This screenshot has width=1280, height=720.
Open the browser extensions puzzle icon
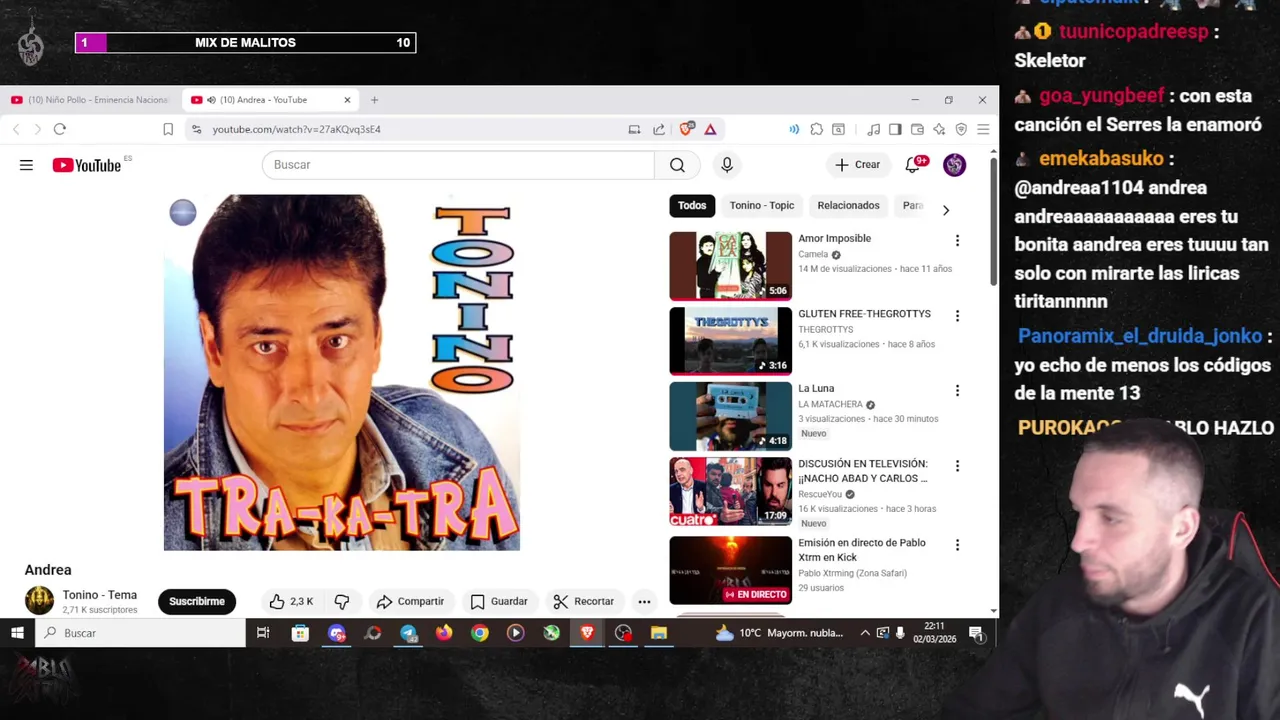pyautogui.click(x=817, y=129)
